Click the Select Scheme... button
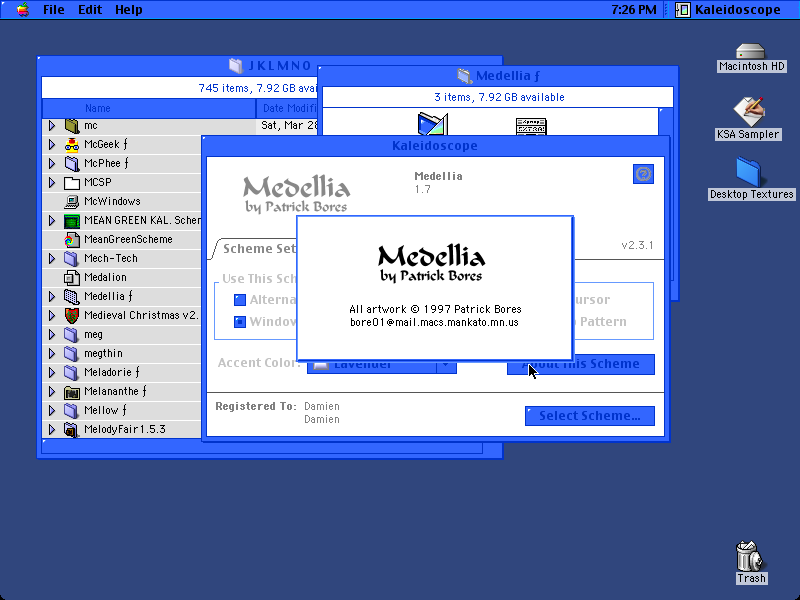 (590, 416)
